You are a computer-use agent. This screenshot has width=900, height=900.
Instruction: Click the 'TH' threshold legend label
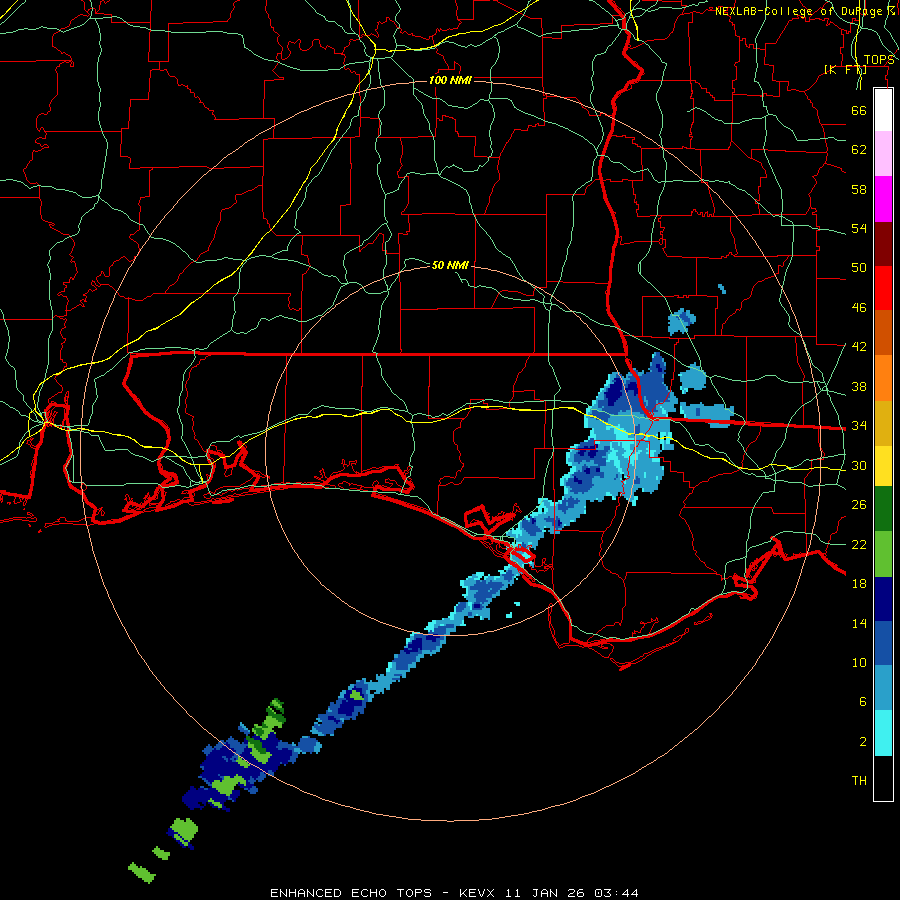tap(859, 781)
